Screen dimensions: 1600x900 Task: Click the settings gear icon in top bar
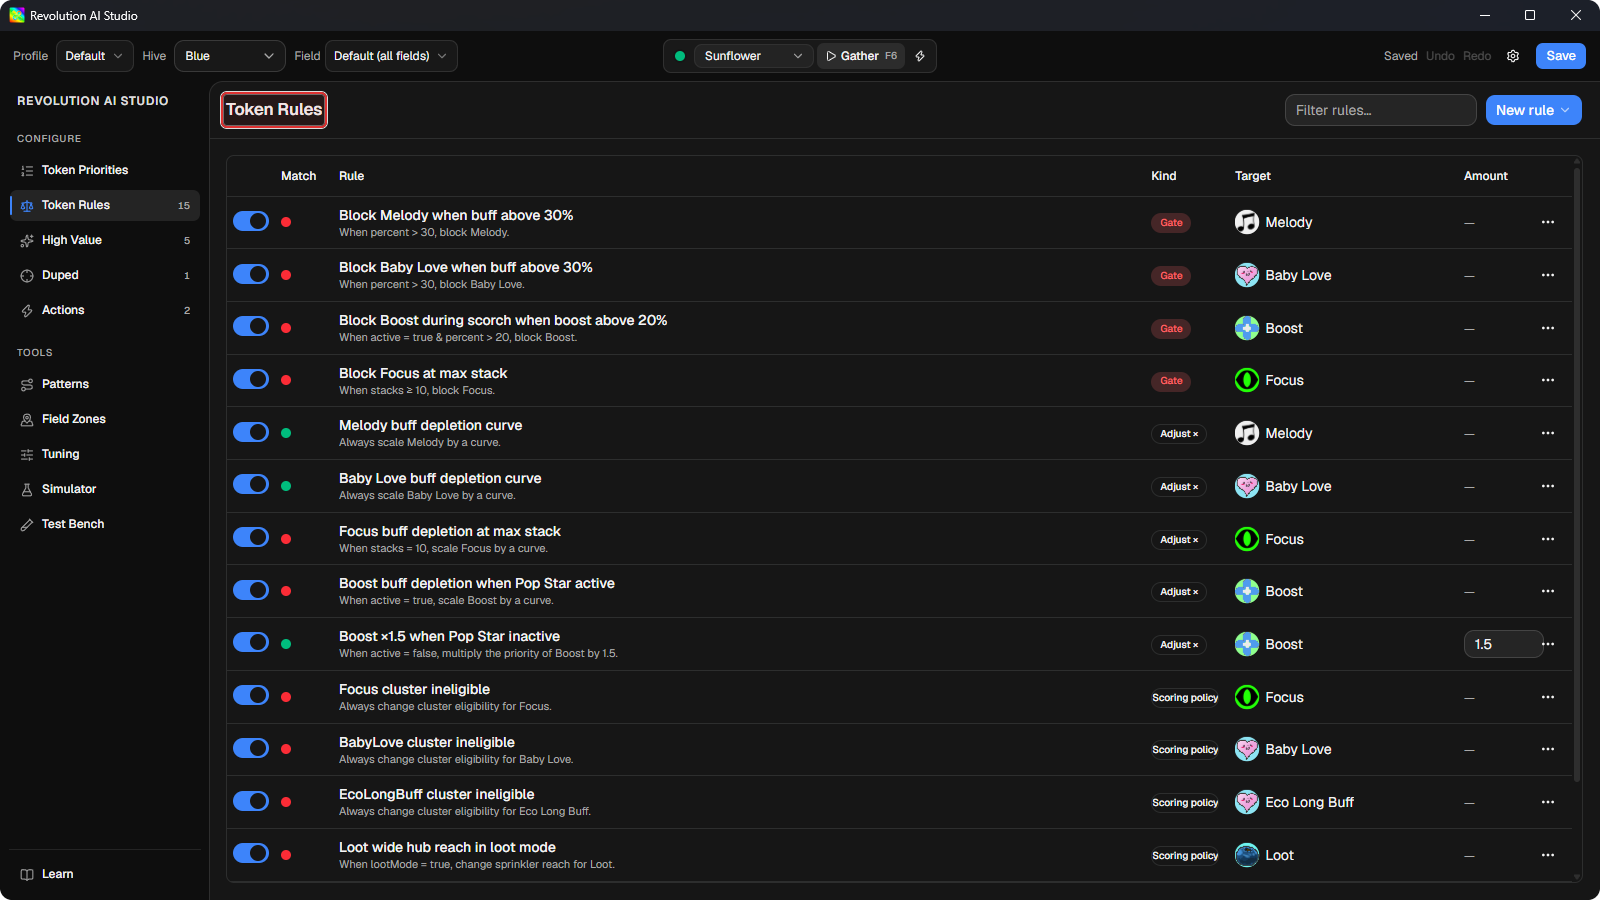(1513, 56)
